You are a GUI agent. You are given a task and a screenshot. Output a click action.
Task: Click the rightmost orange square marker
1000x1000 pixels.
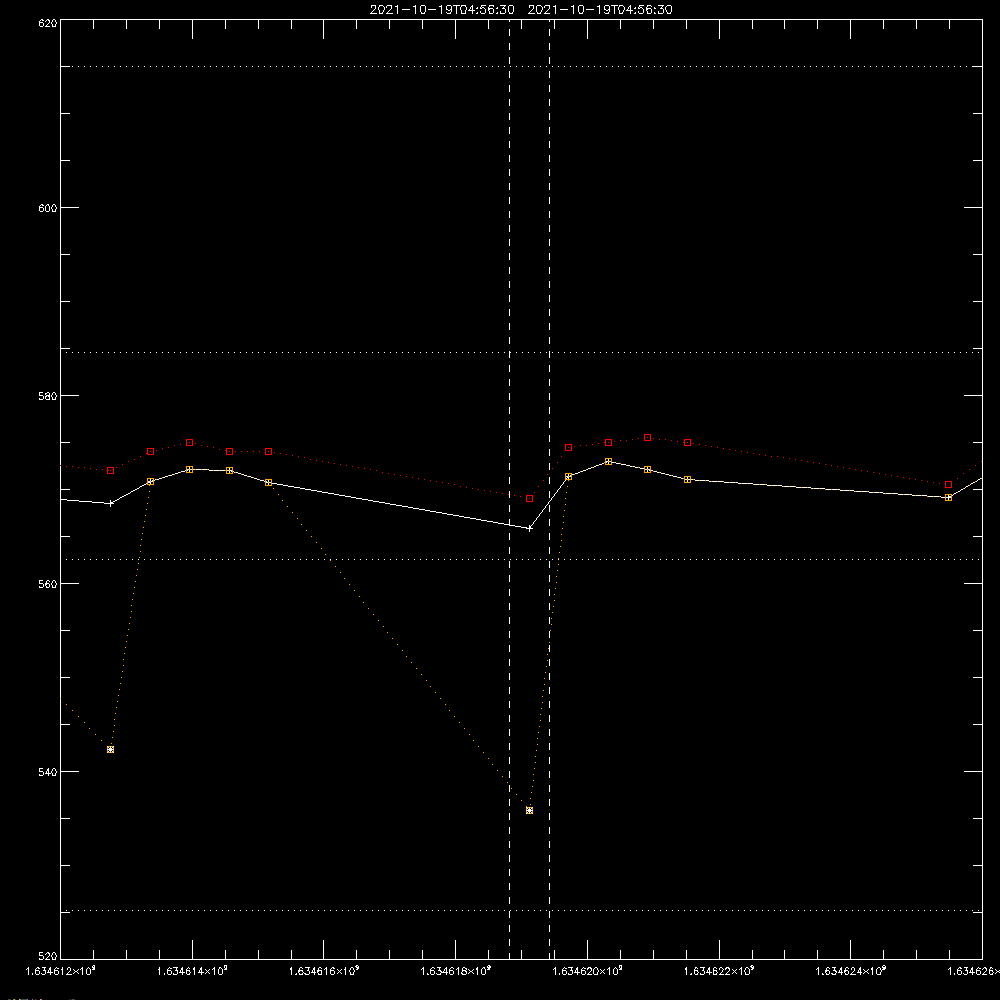948,497
